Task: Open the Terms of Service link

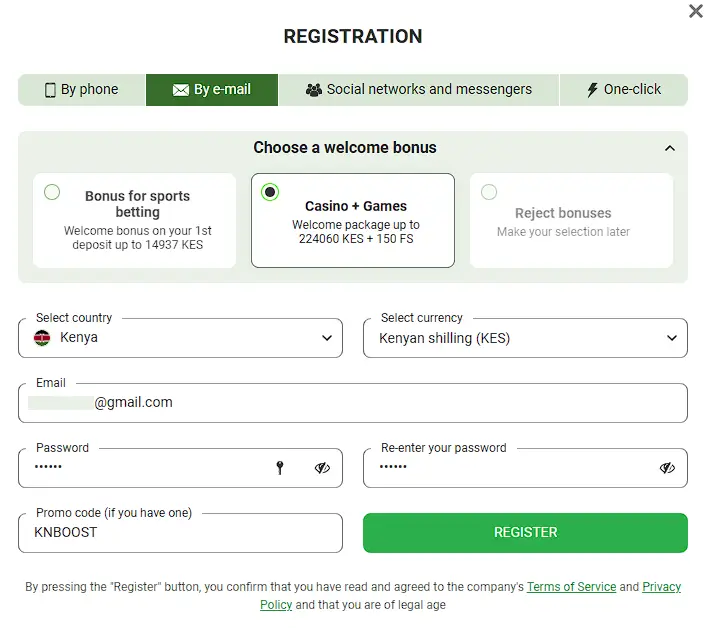Action: click(x=571, y=587)
